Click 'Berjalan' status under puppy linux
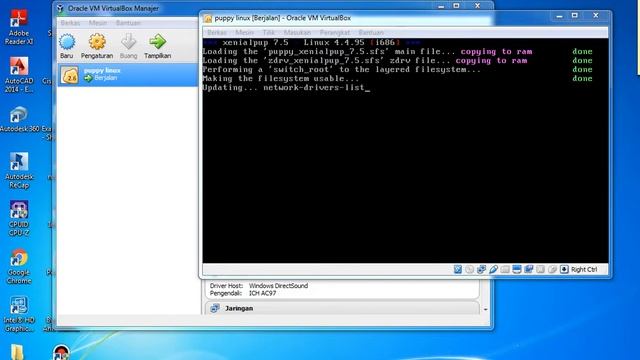640x360 pixels. coord(105,78)
